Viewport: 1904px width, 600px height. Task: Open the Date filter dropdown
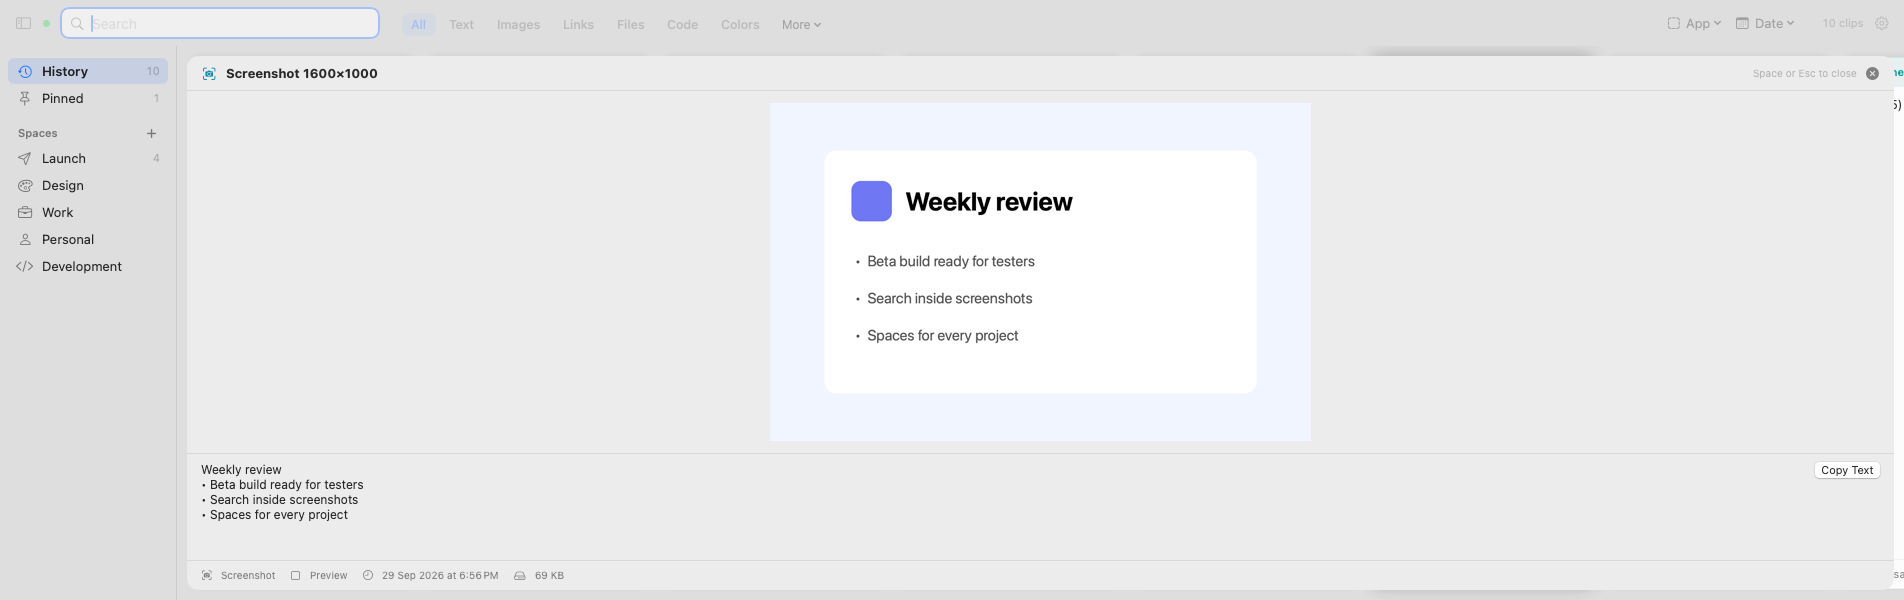coord(1765,23)
